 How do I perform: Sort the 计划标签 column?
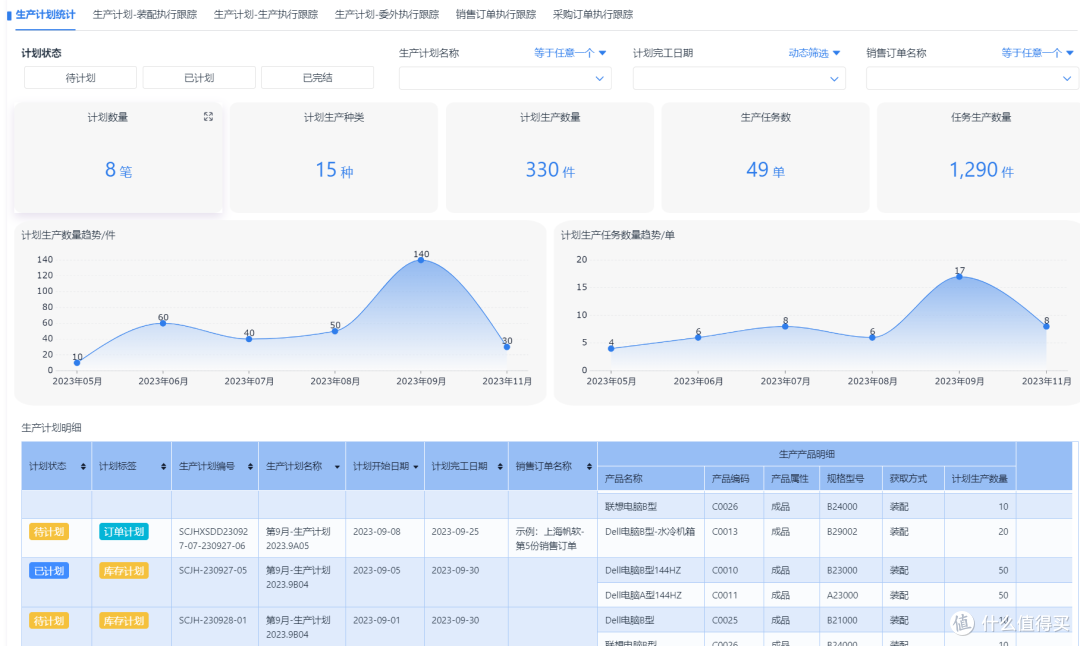(x=163, y=466)
